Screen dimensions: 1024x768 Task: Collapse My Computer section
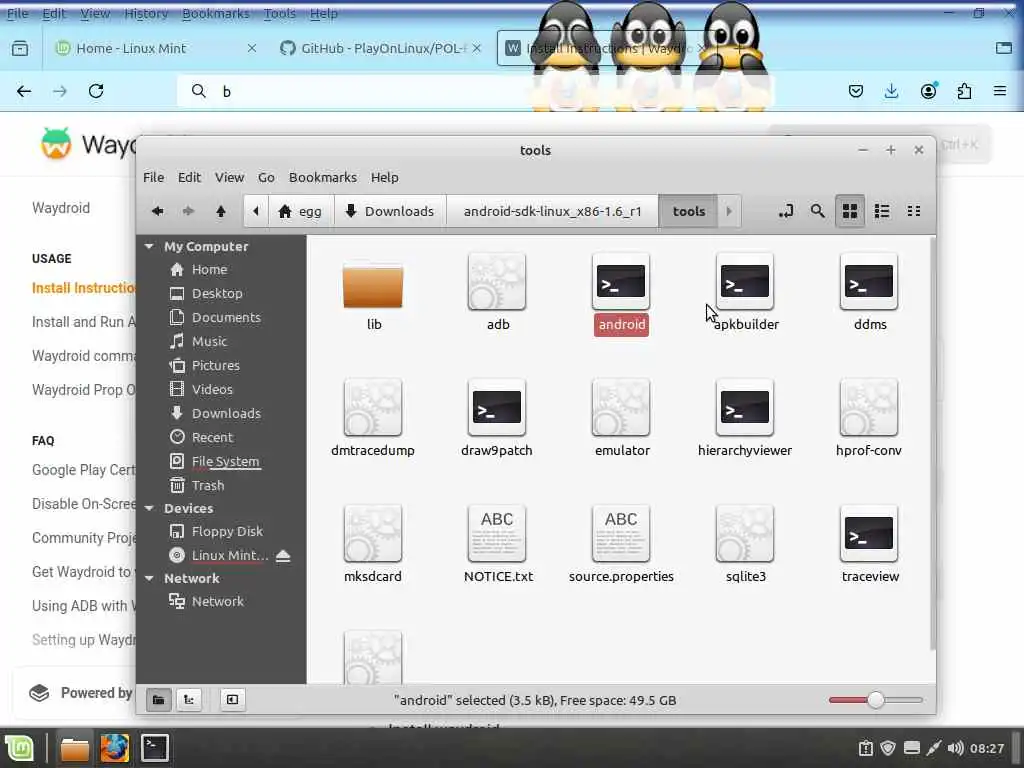(x=150, y=246)
